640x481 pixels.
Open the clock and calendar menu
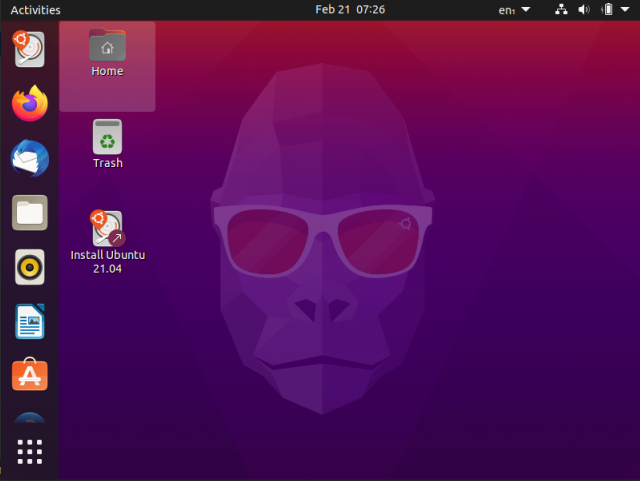click(x=350, y=9)
